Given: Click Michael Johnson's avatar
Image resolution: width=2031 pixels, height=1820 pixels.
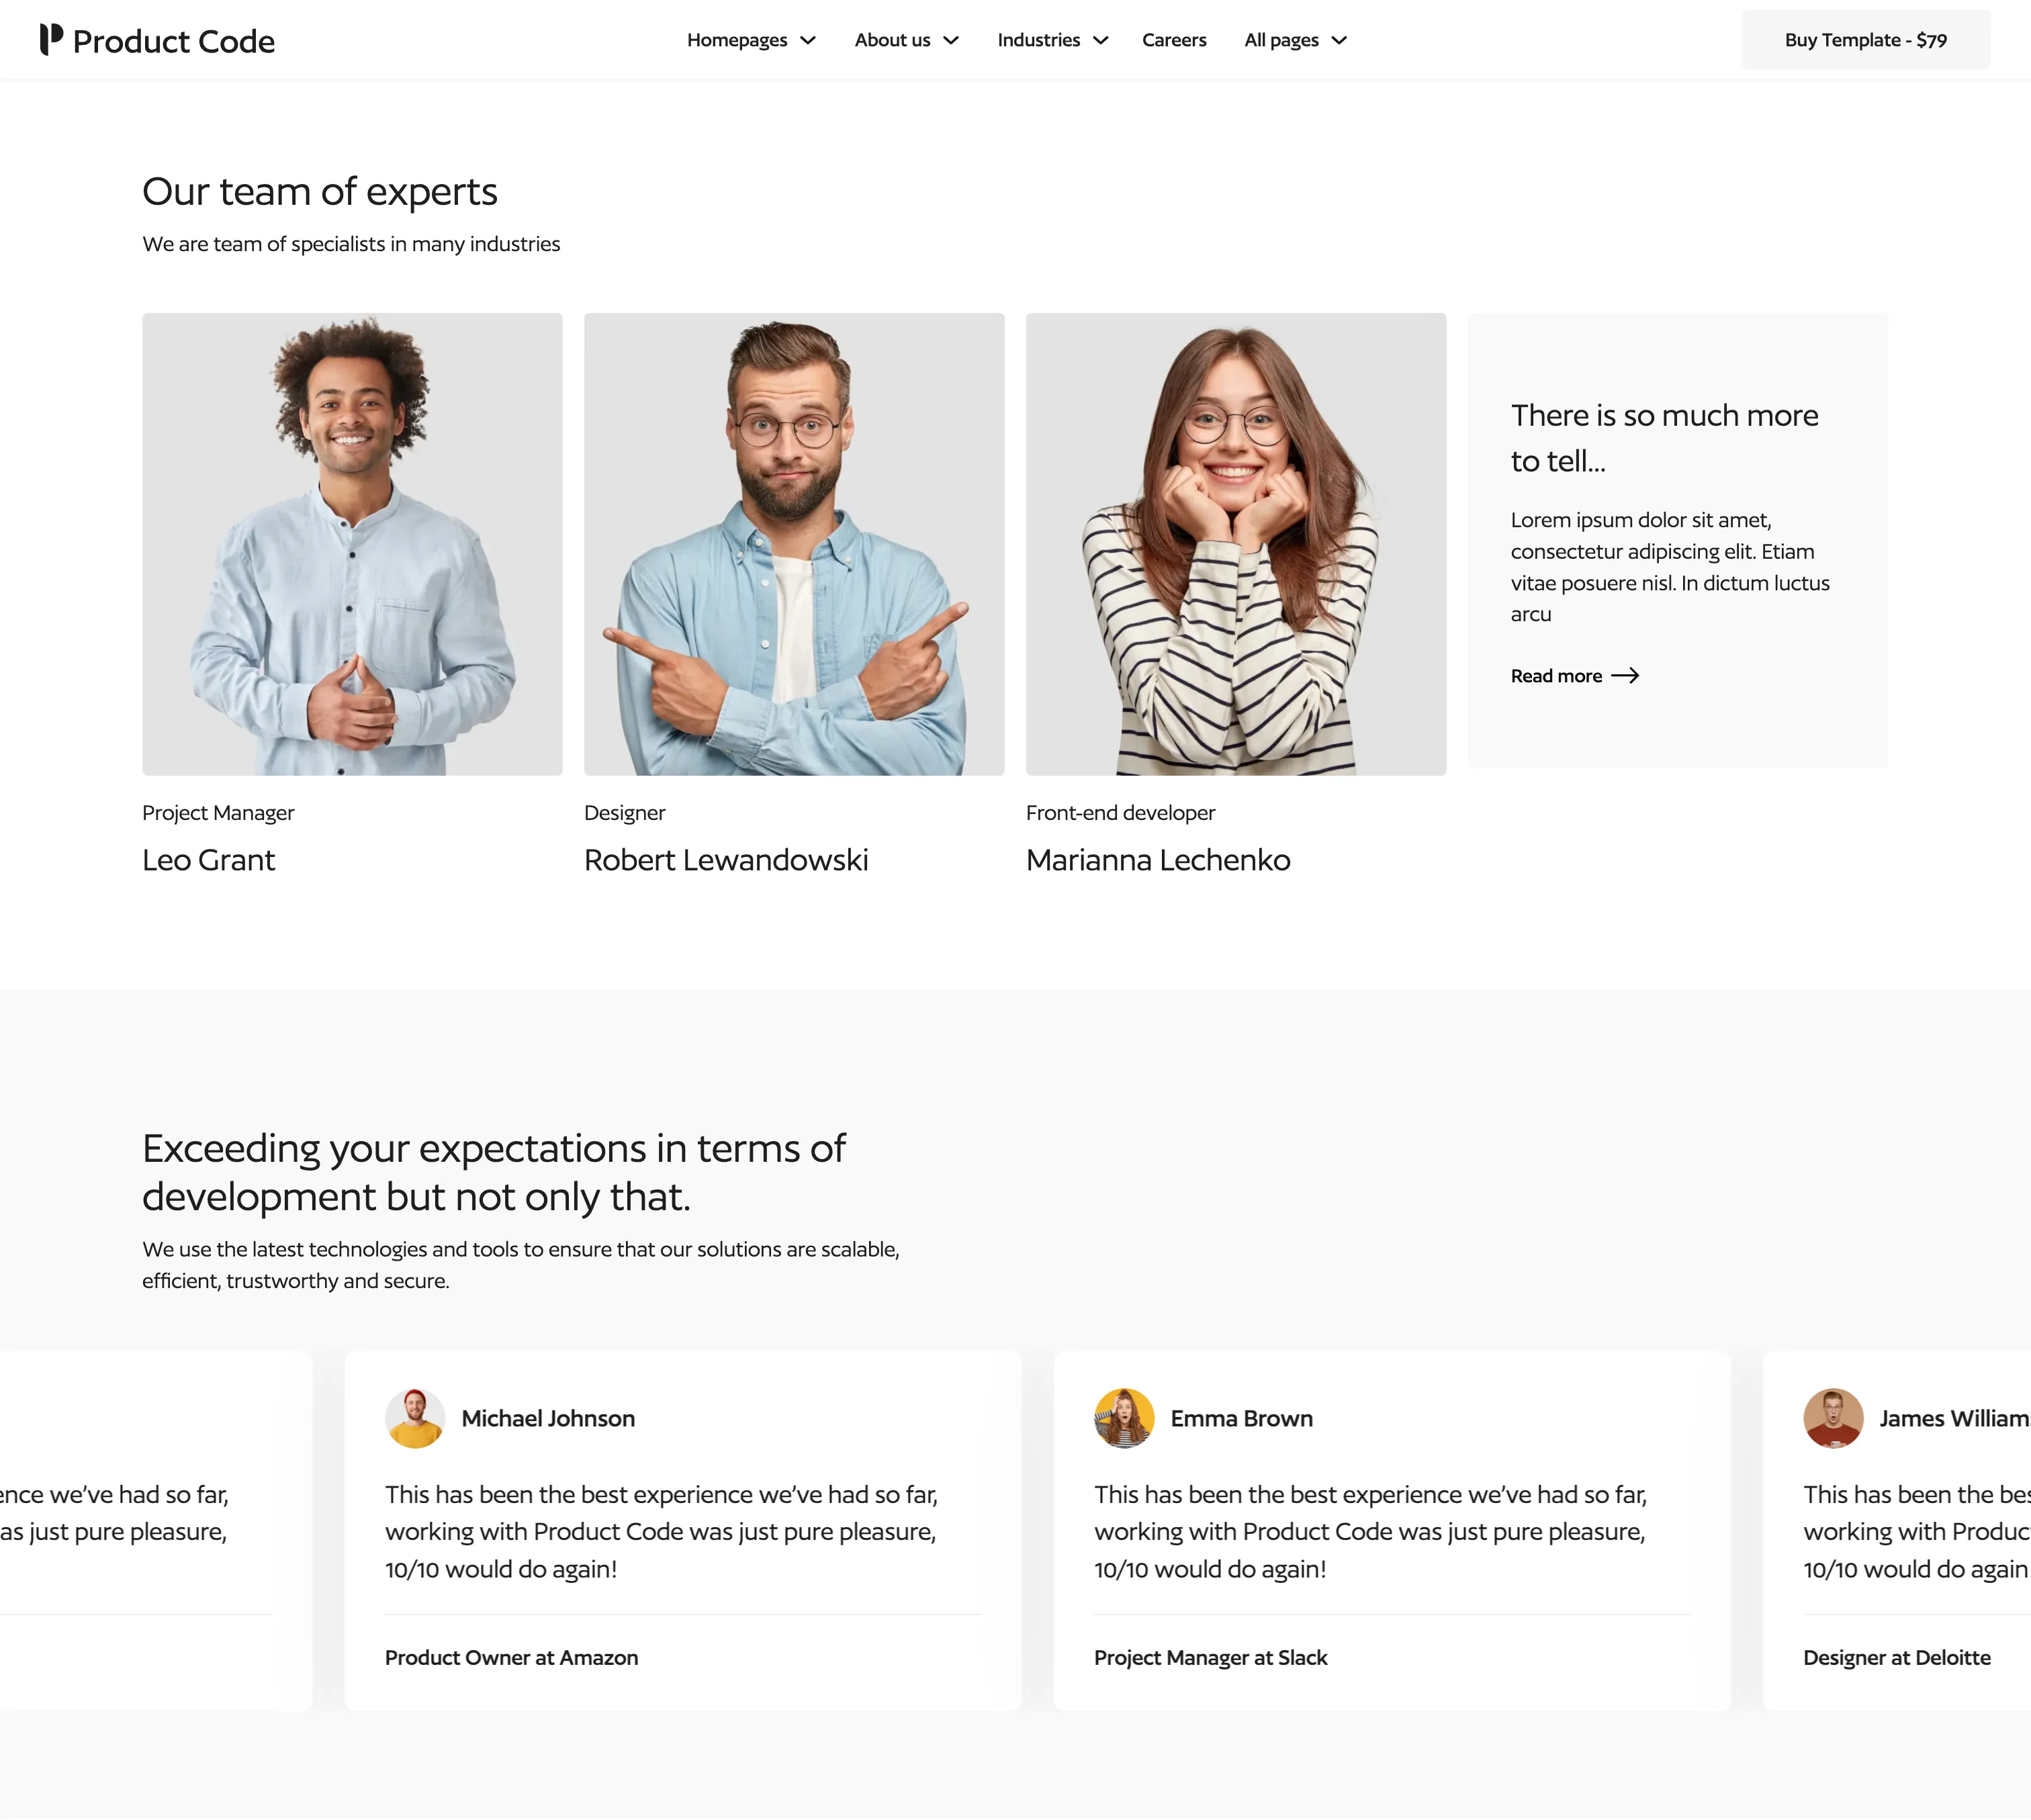Looking at the screenshot, I should point(415,1418).
